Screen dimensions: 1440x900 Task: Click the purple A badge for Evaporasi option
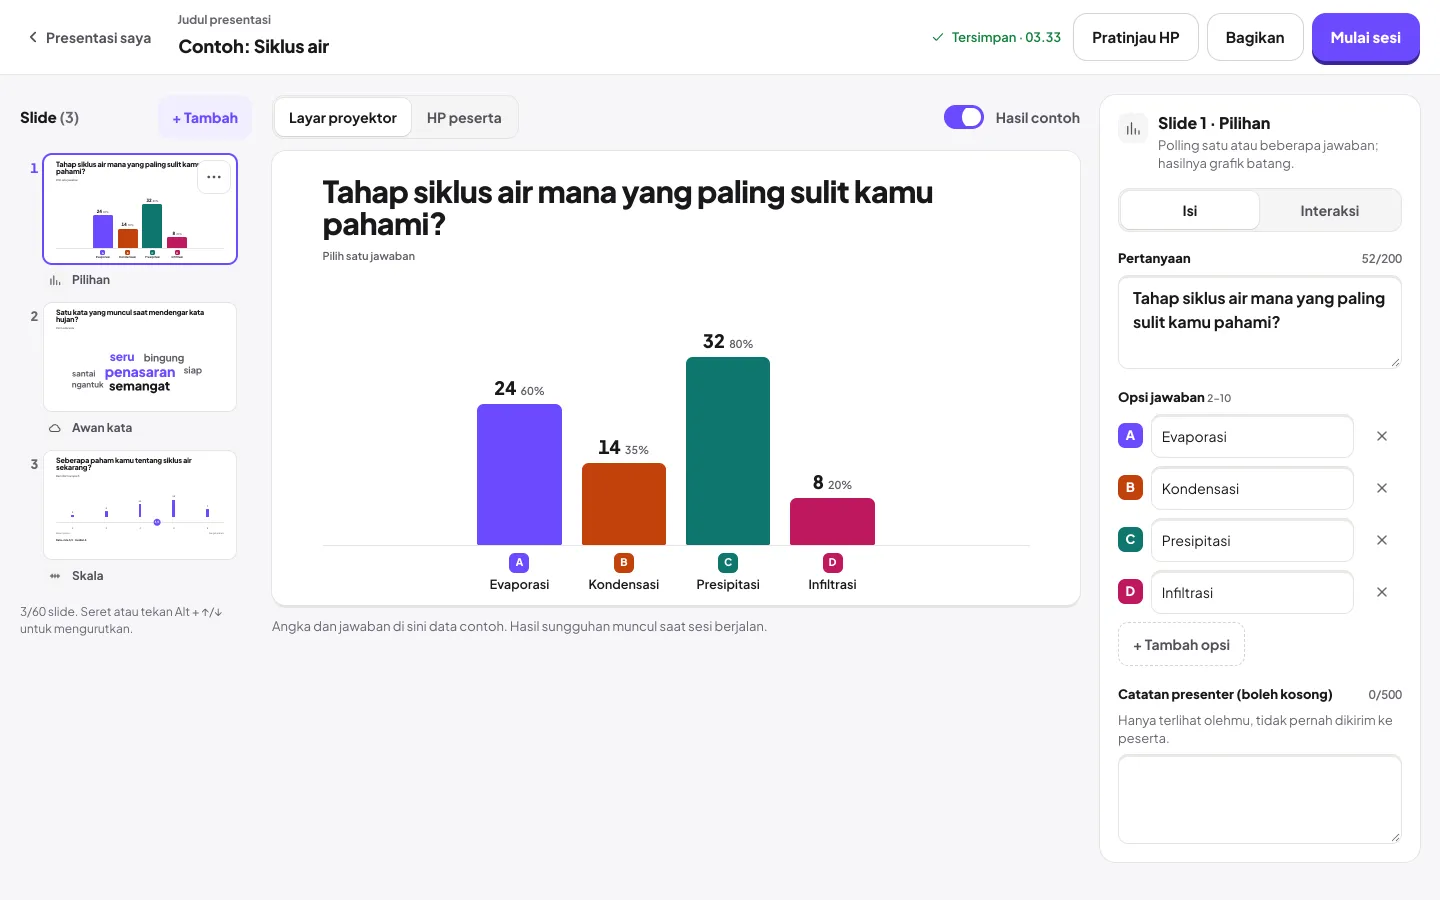(1130, 436)
